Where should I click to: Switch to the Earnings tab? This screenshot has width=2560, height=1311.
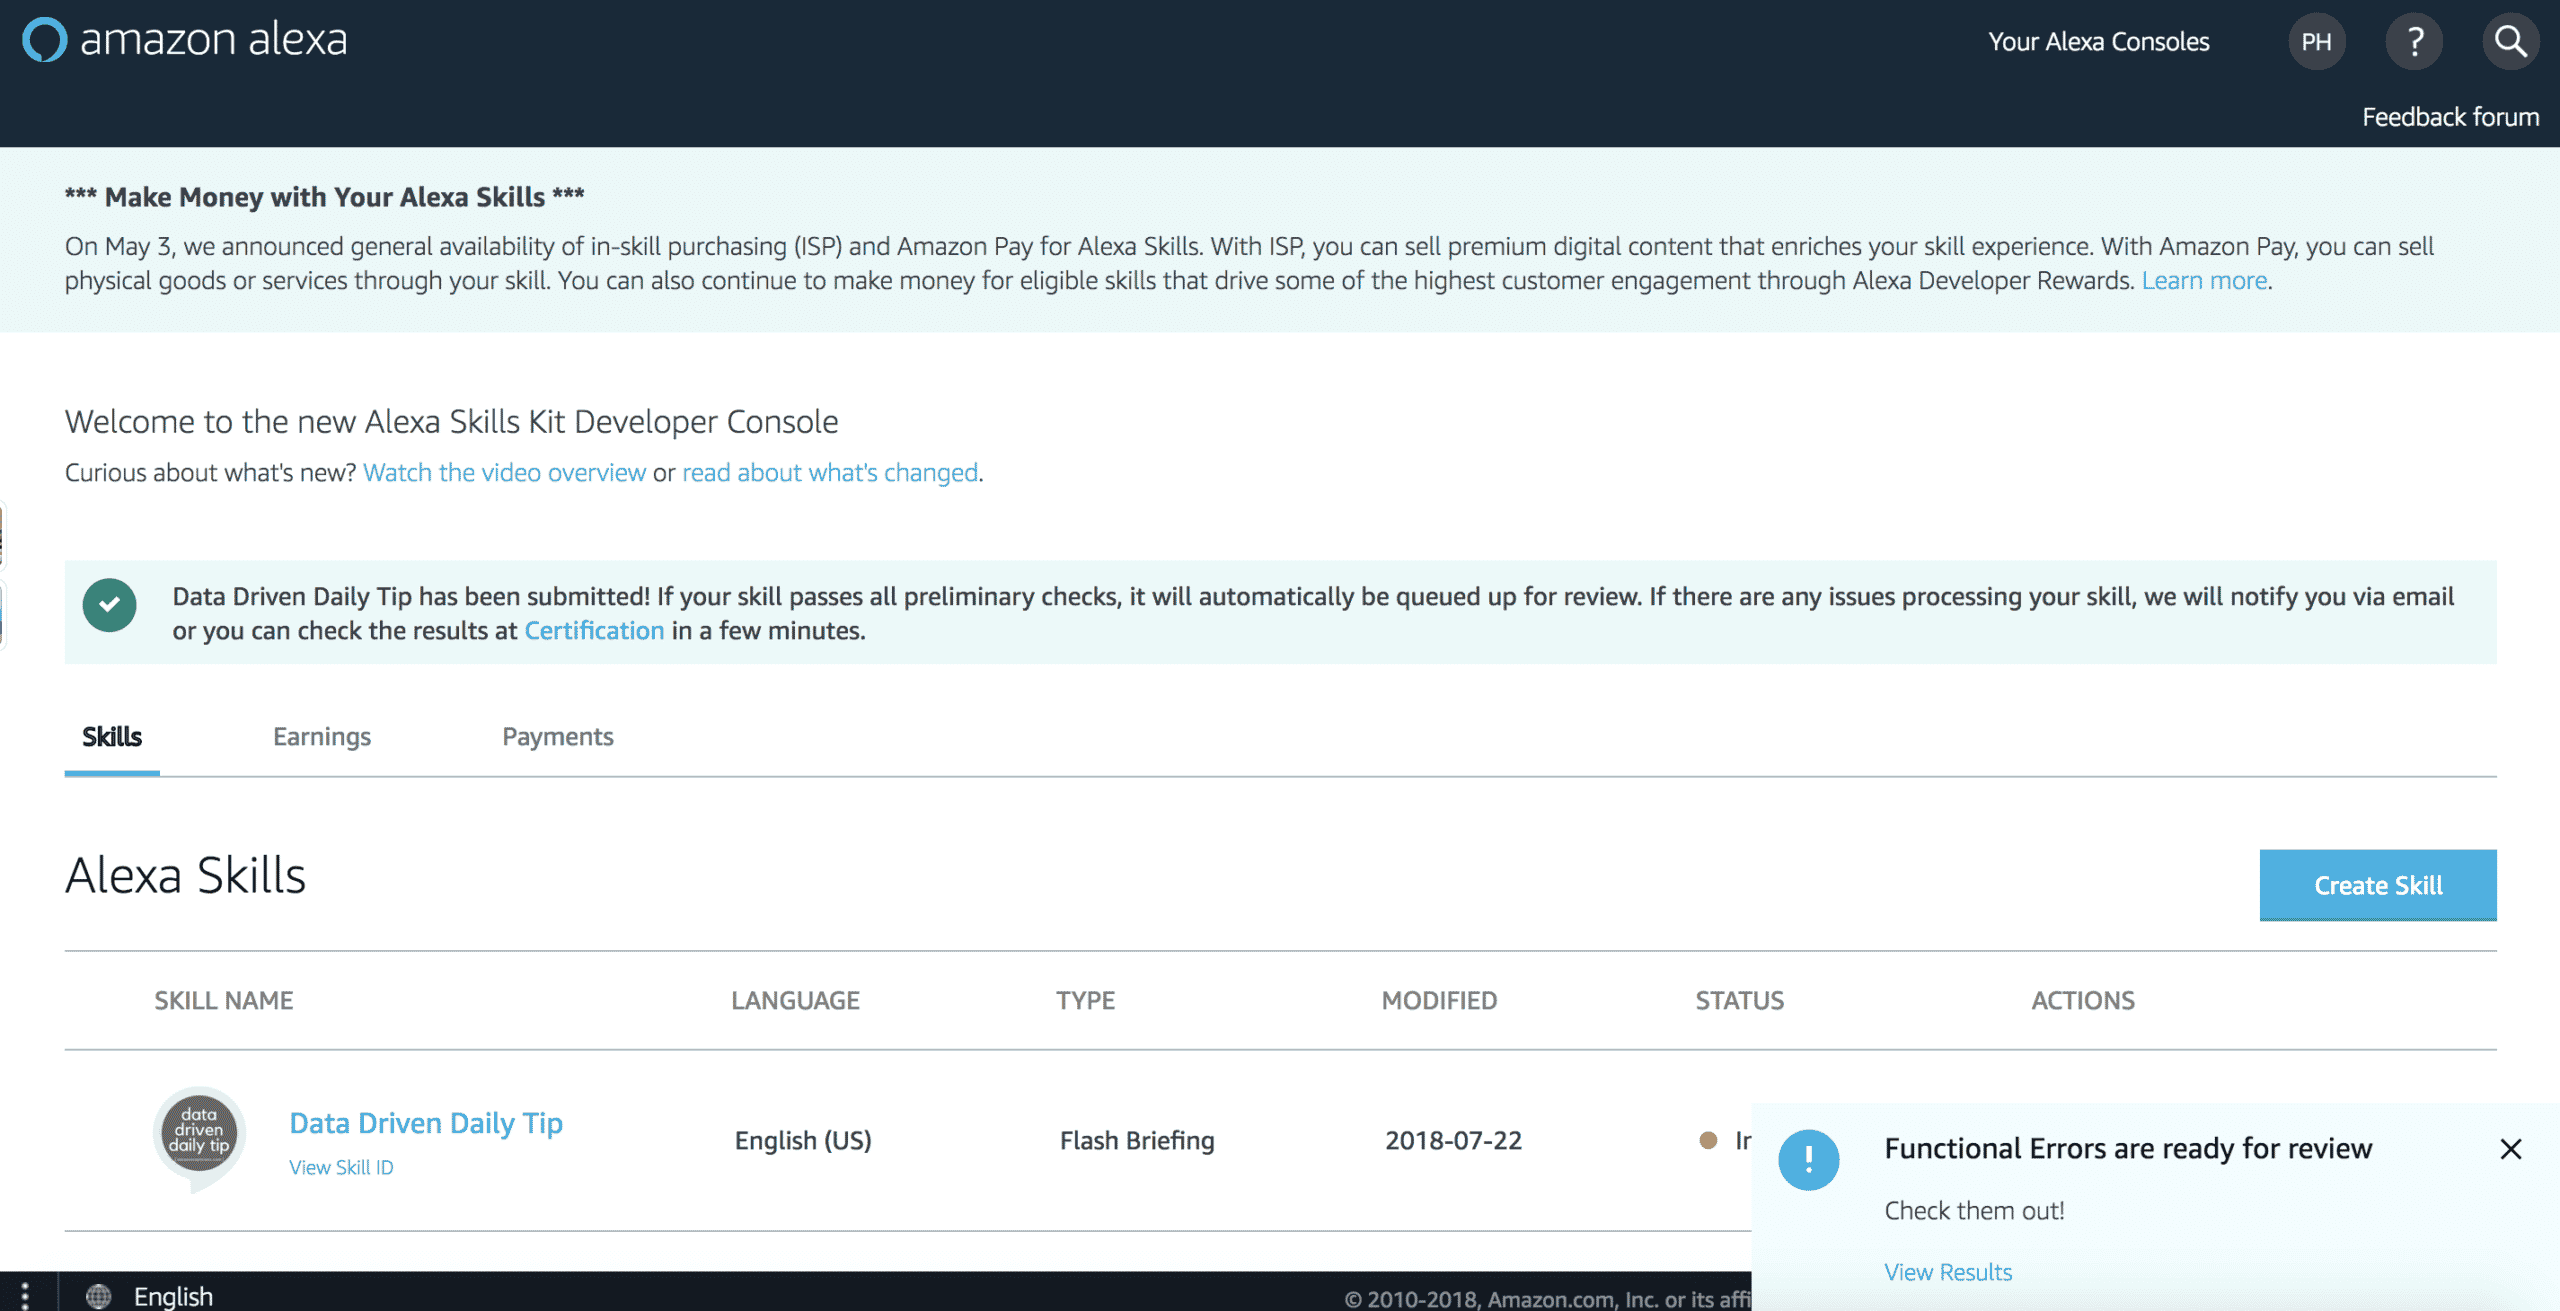click(x=322, y=737)
